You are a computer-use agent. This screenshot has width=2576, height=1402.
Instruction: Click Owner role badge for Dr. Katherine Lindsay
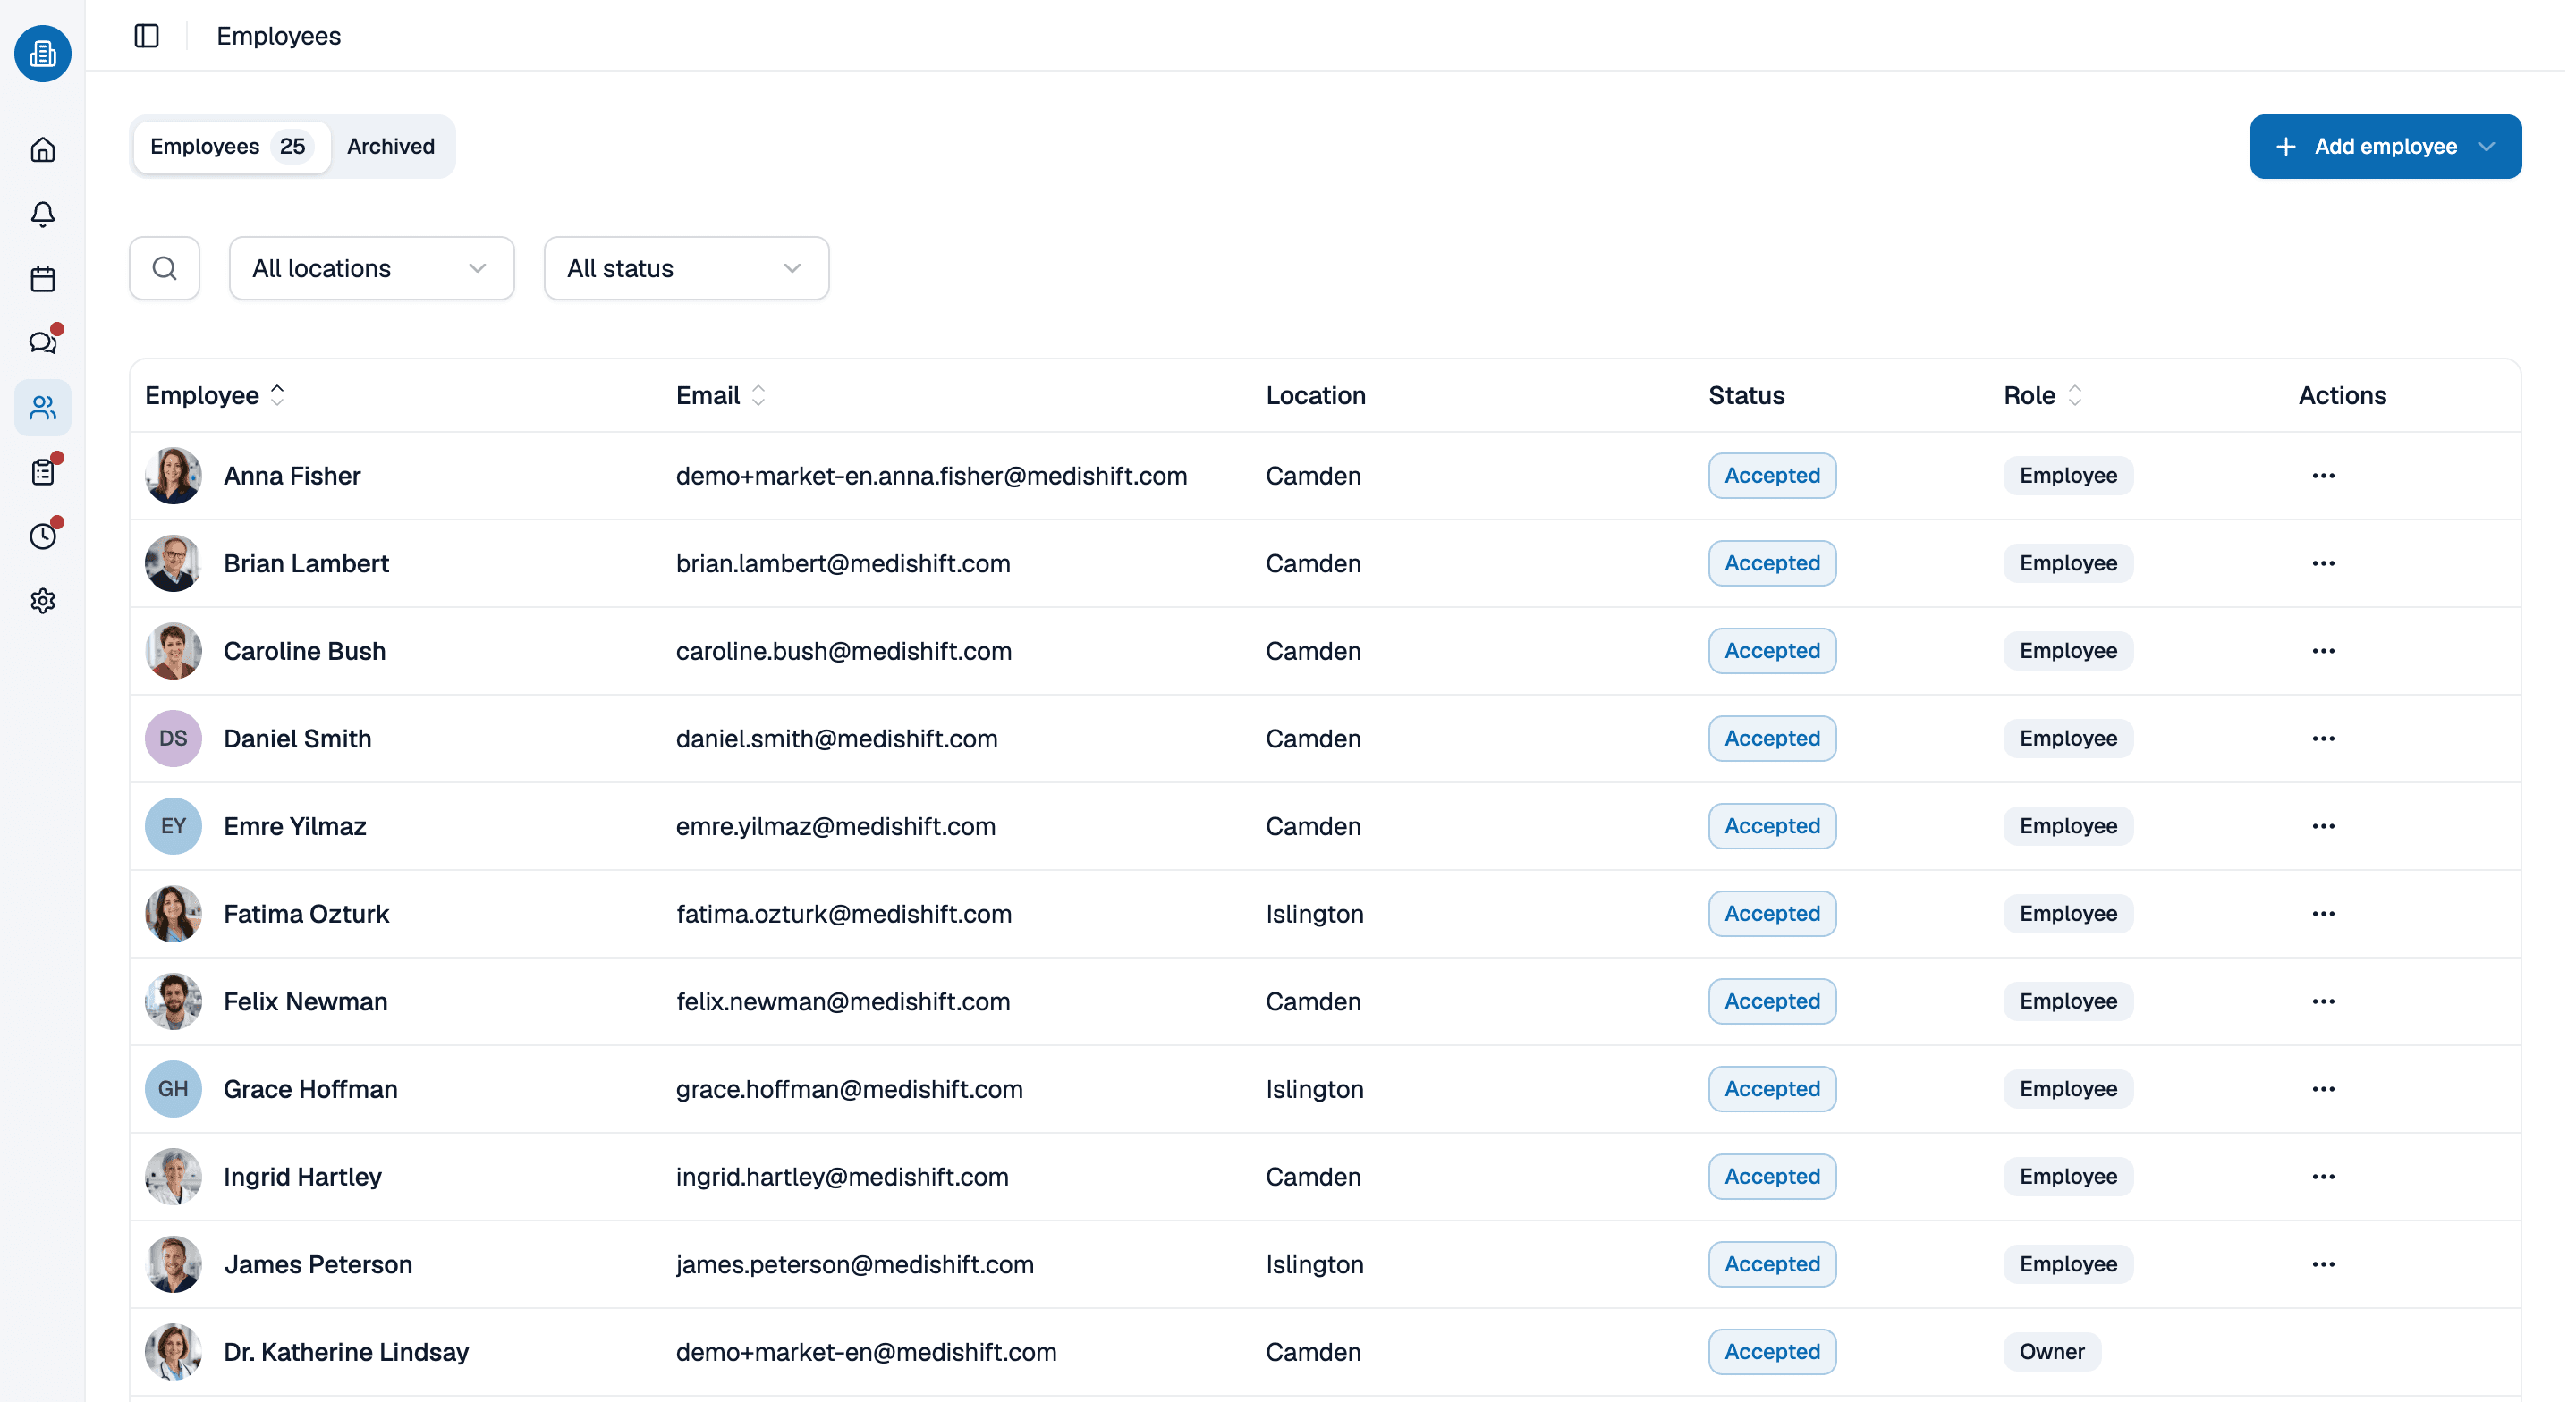[x=2051, y=1352]
